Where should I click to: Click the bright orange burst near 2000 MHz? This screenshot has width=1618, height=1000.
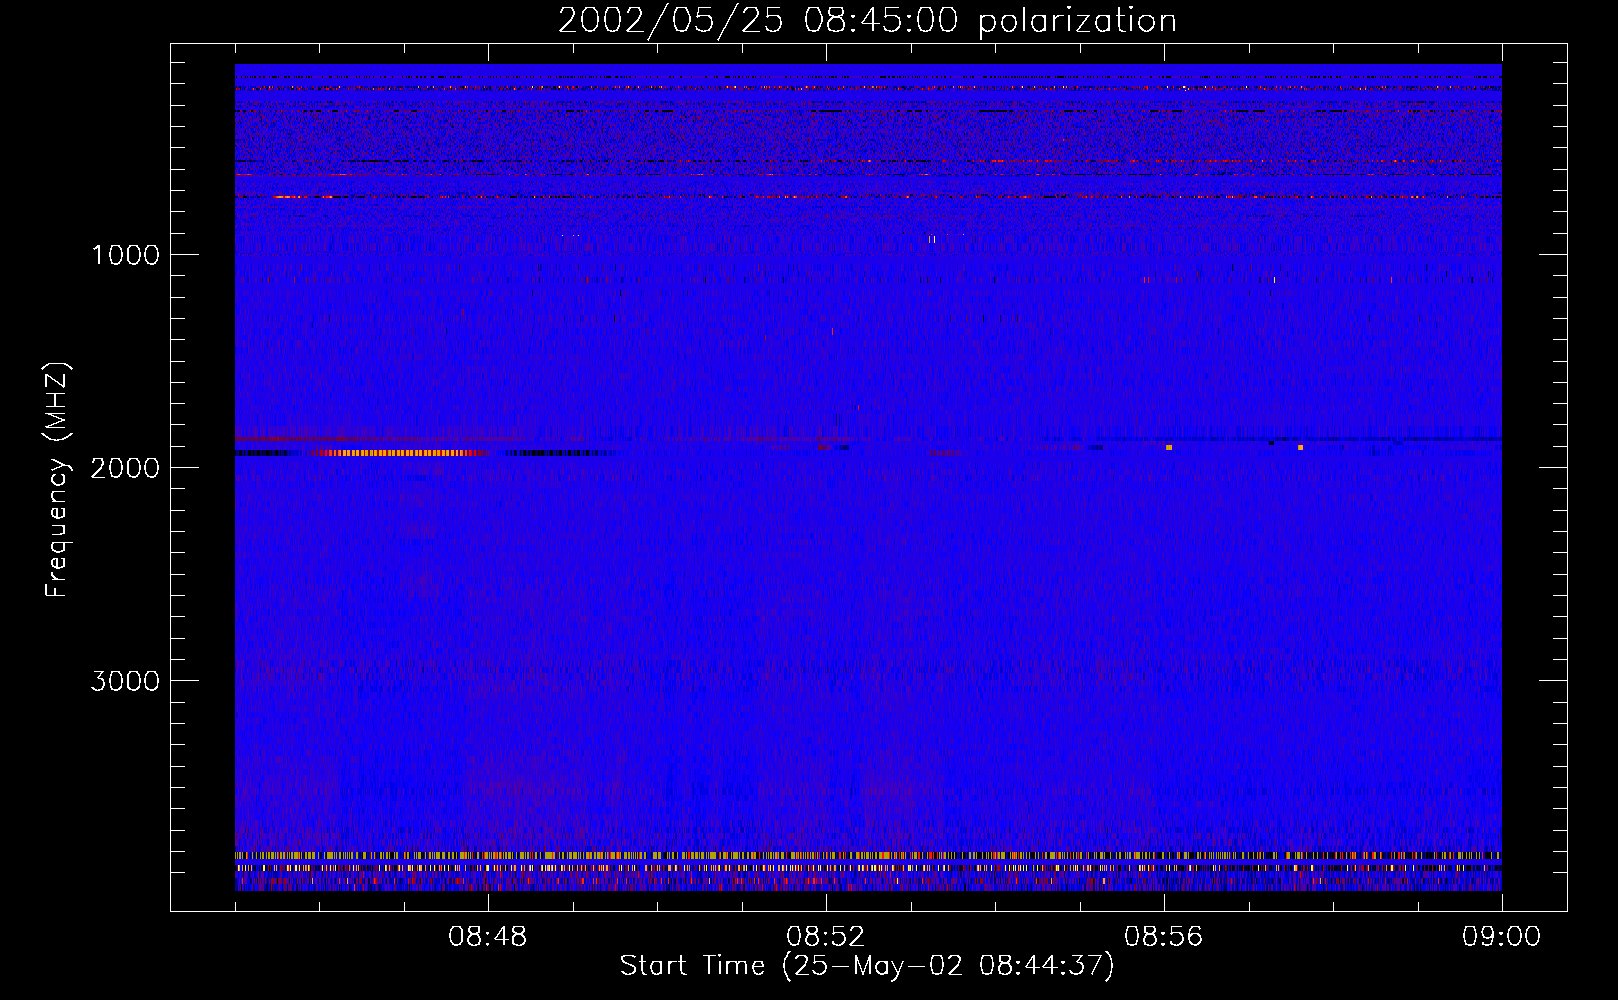[x=400, y=453]
